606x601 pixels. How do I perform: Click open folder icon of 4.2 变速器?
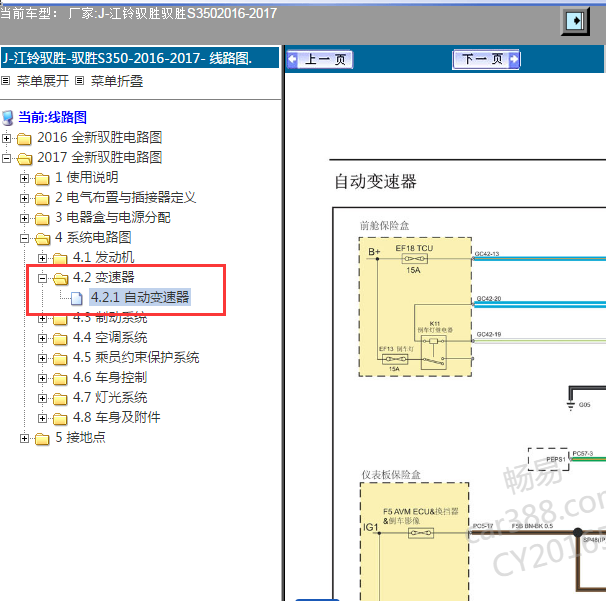click(x=60, y=279)
